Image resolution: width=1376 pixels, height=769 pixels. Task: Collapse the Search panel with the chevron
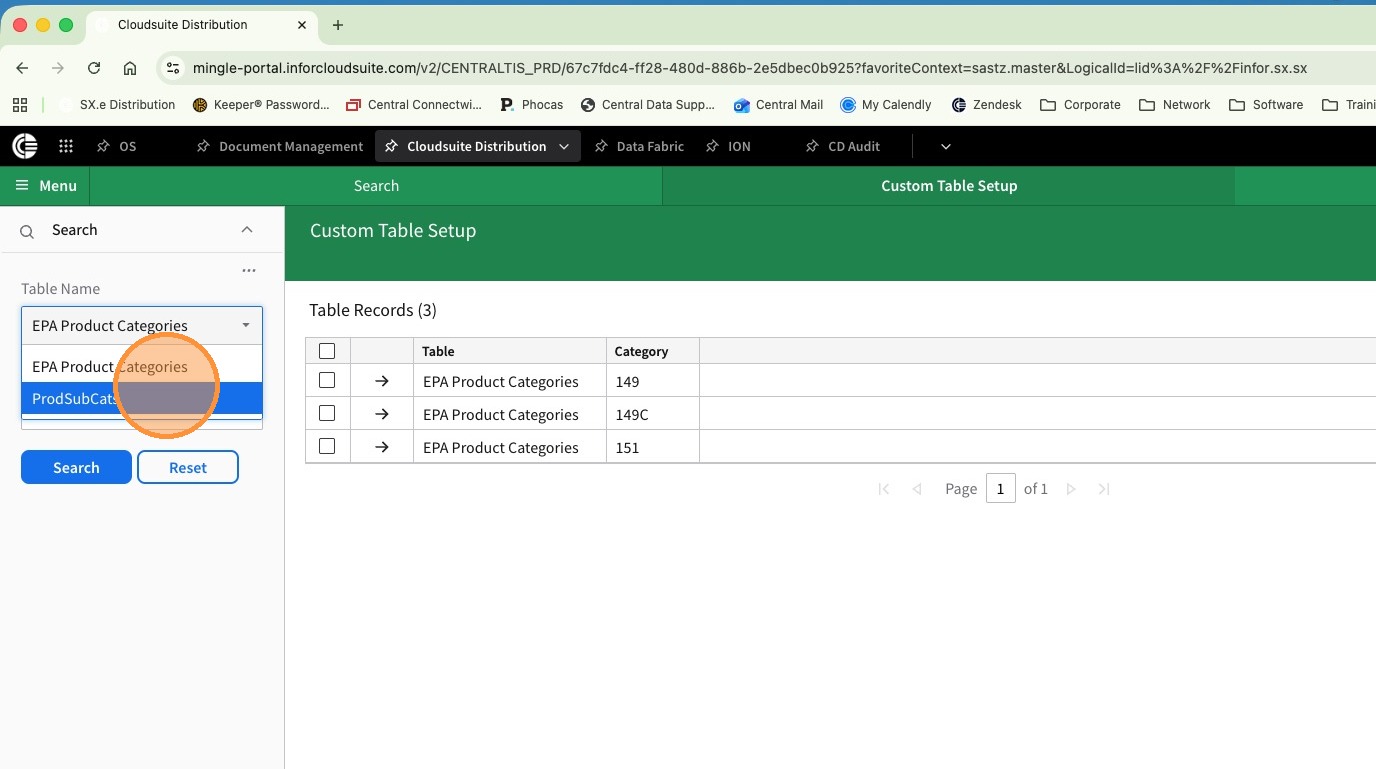(x=247, y=230)
